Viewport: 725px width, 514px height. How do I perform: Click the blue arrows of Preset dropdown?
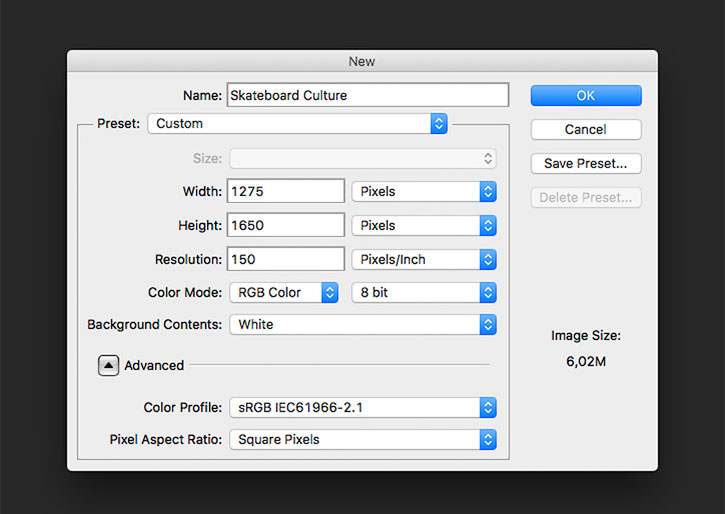pos(439,123)
